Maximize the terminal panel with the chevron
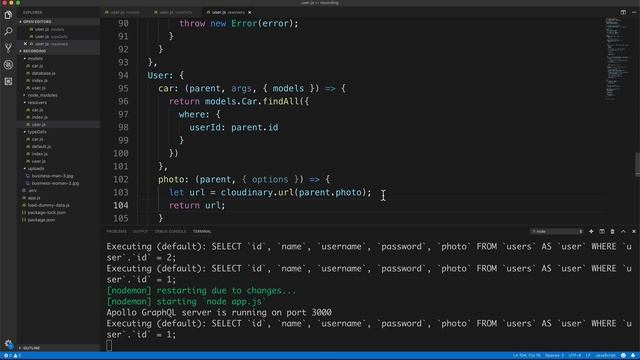Screen dimensions: 640x360 coord(623,231)
